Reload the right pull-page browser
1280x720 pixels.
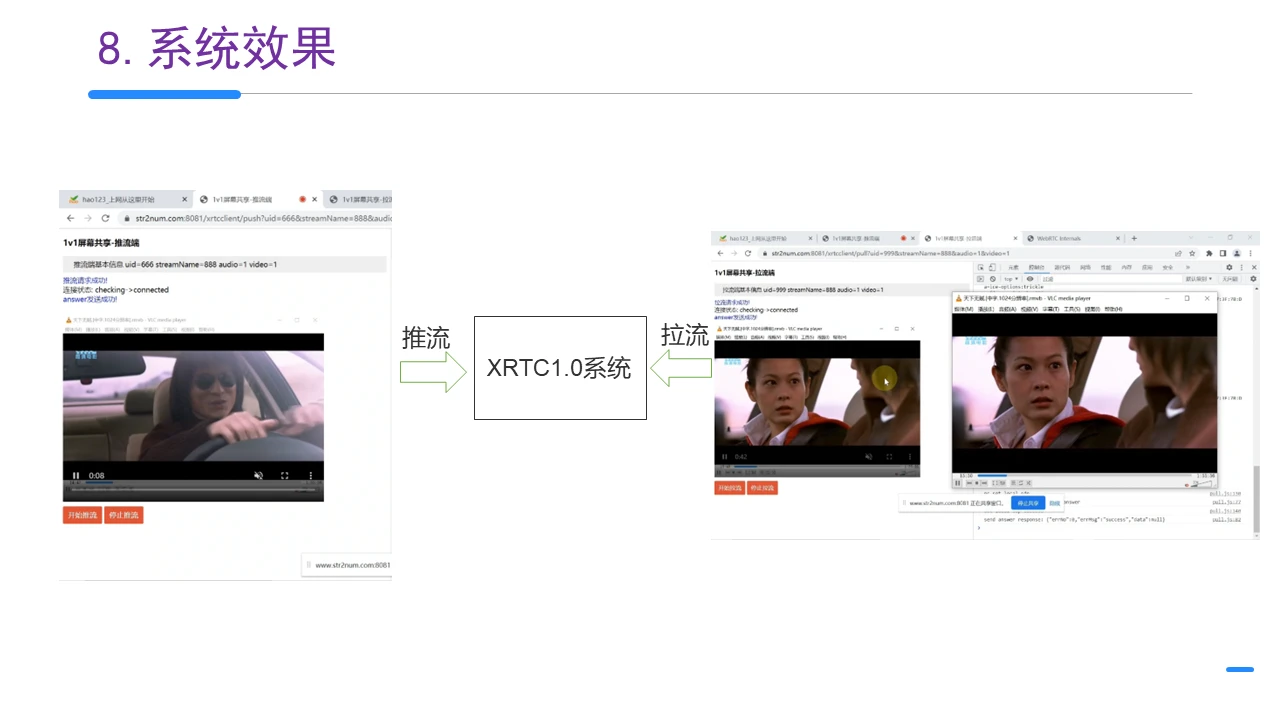(x=748, y=253)
